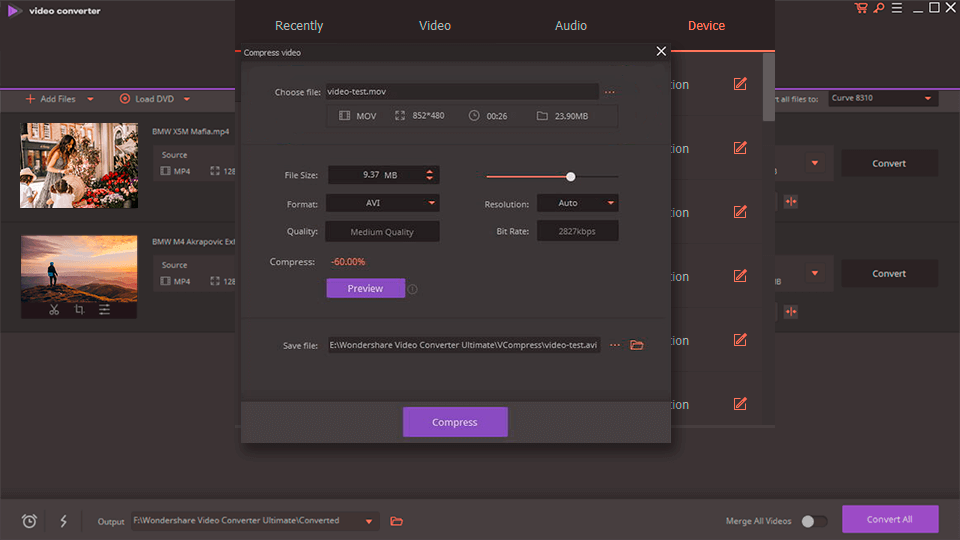Viewport: 960px width, 540px height.
Task: Click the device list scrollbar
Action: tap(769, 87)
